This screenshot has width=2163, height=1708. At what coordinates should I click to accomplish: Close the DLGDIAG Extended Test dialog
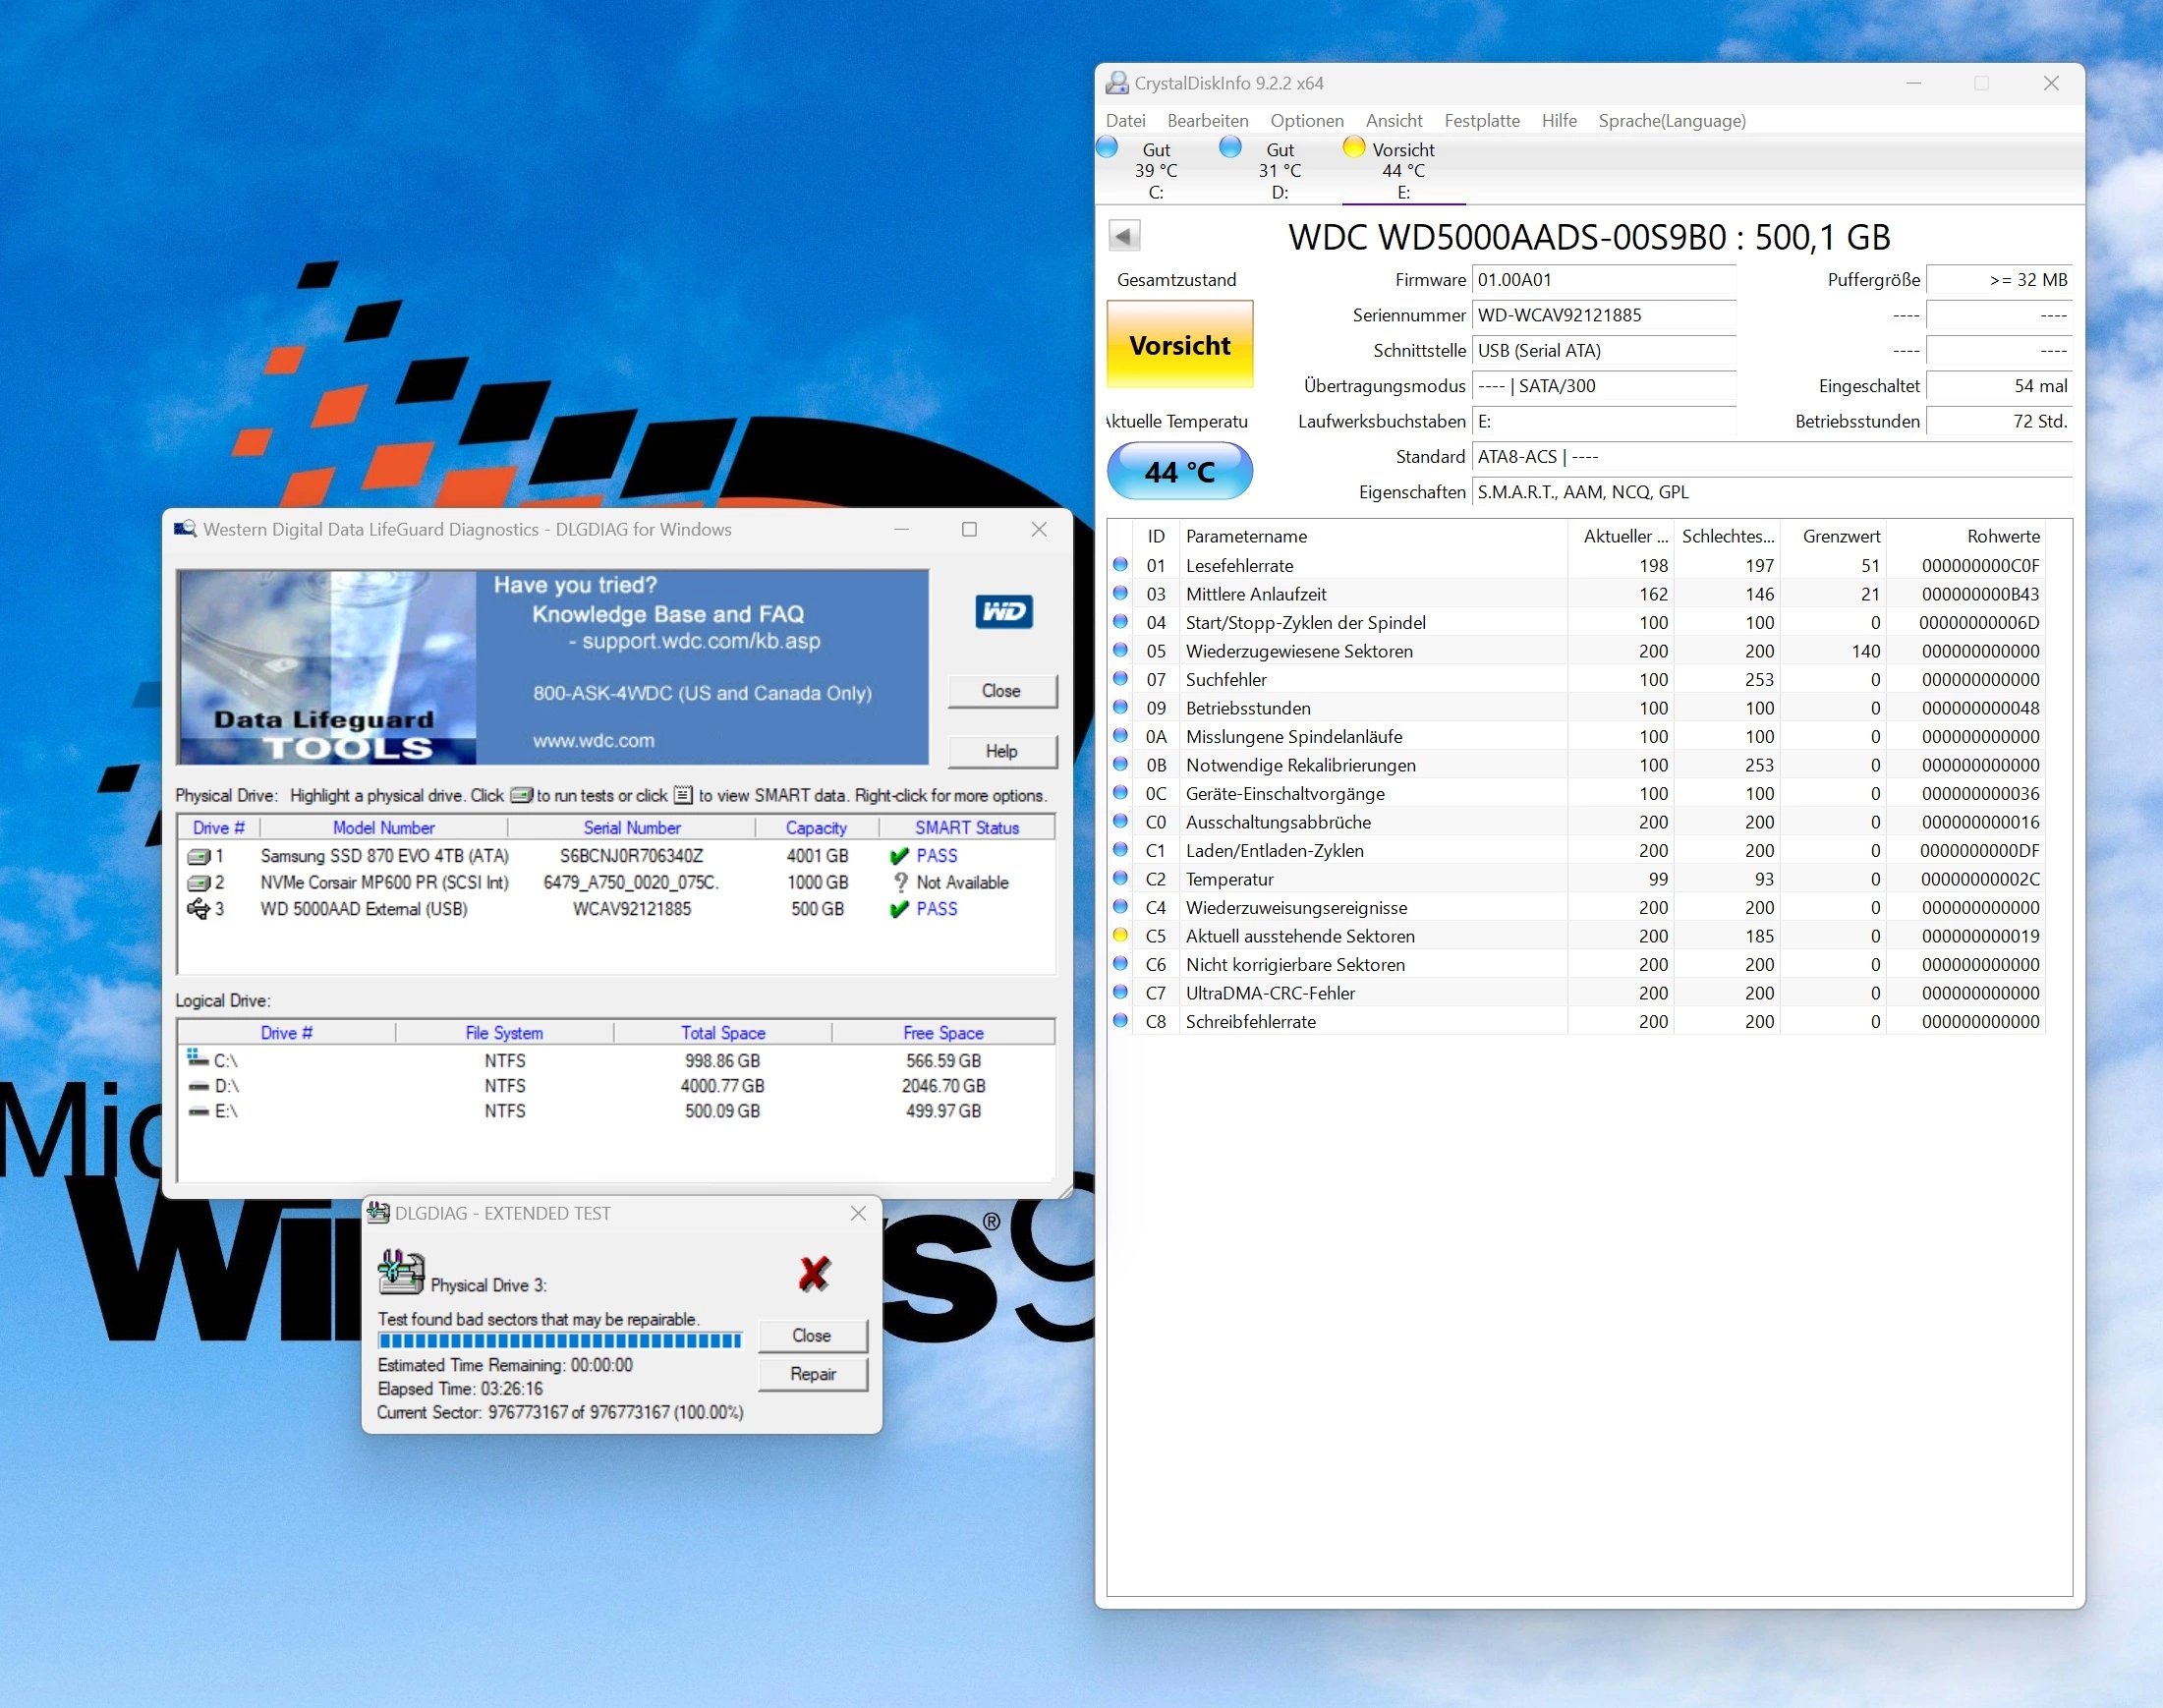tap(857, 1213)
